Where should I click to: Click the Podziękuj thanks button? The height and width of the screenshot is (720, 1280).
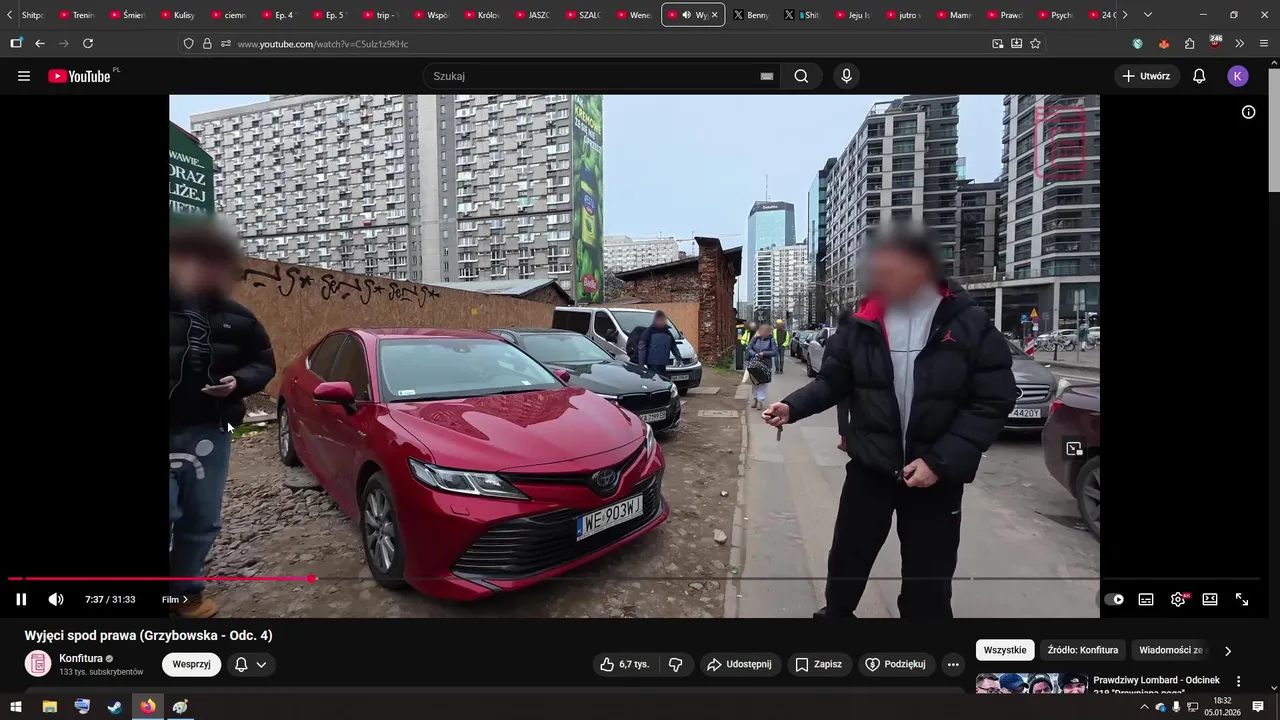895,664
